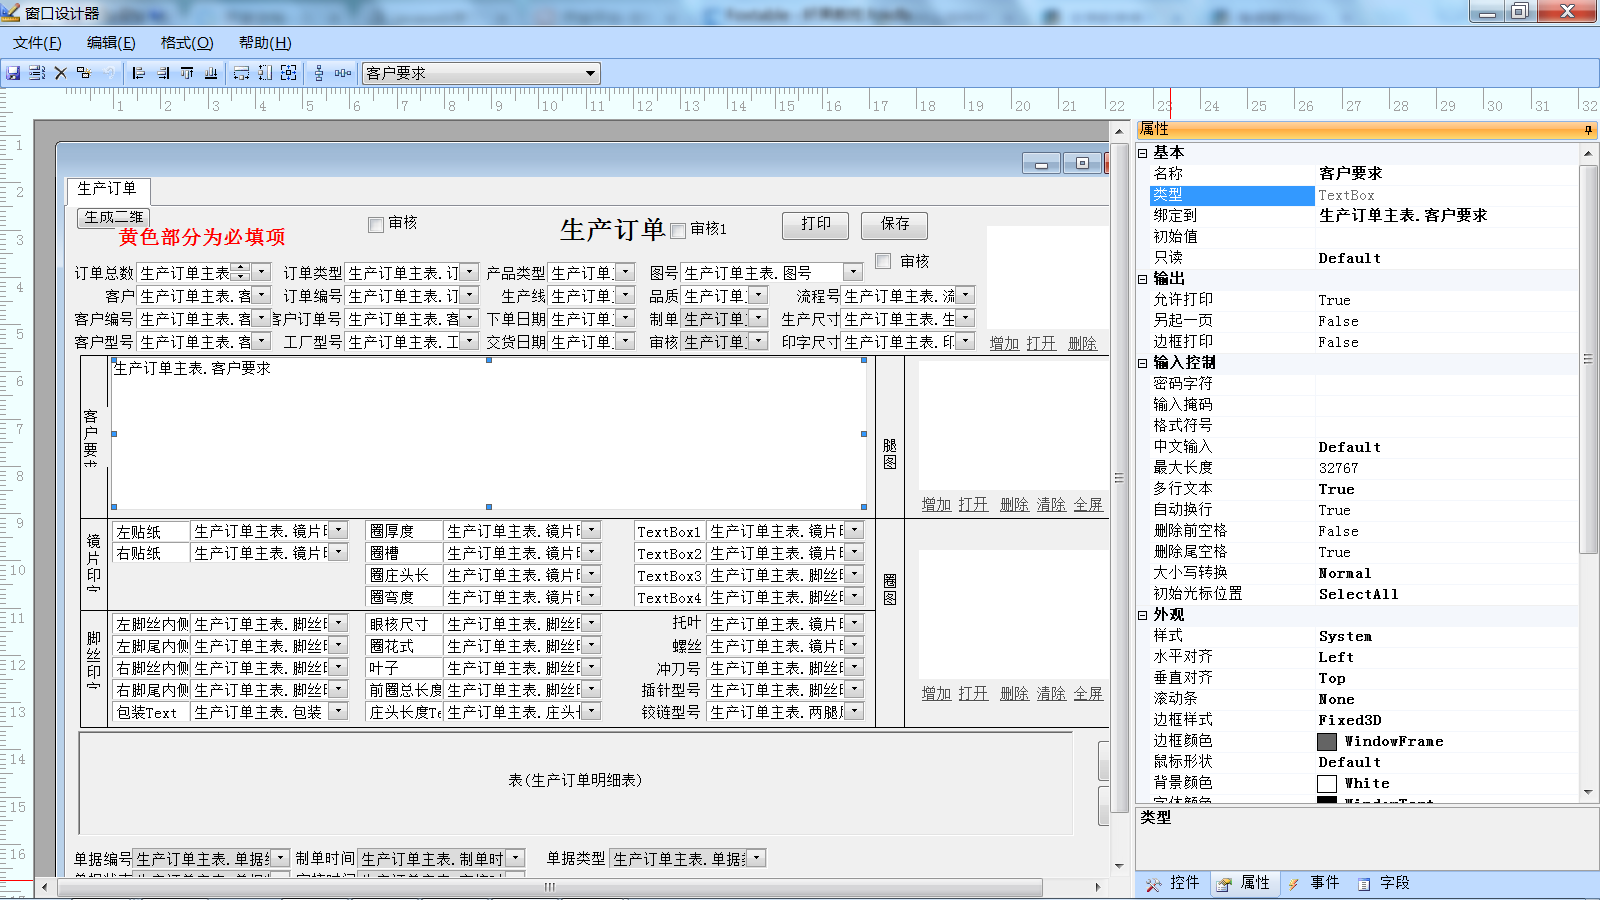
Task: Click the White background color swatch
Action: coord(1327,783)
